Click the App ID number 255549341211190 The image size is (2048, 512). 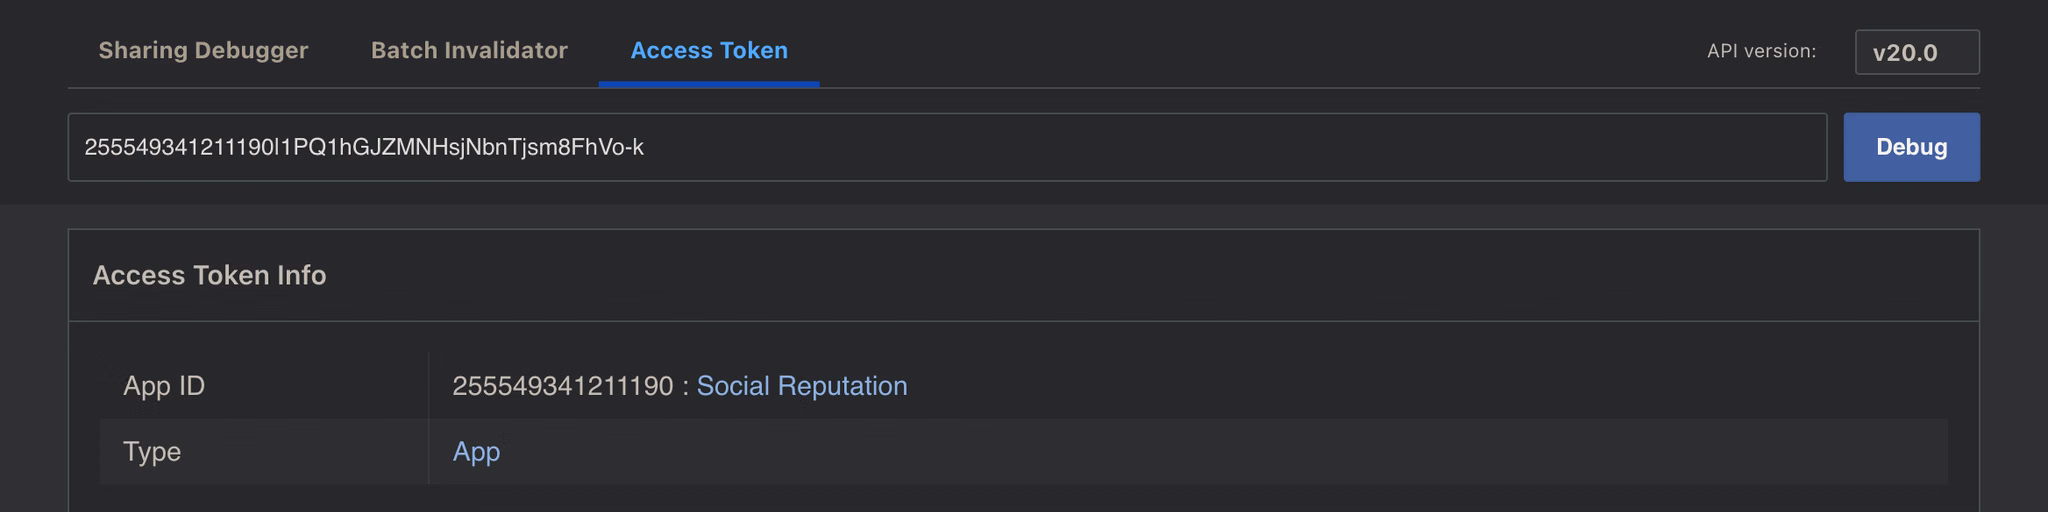(563, 386)
